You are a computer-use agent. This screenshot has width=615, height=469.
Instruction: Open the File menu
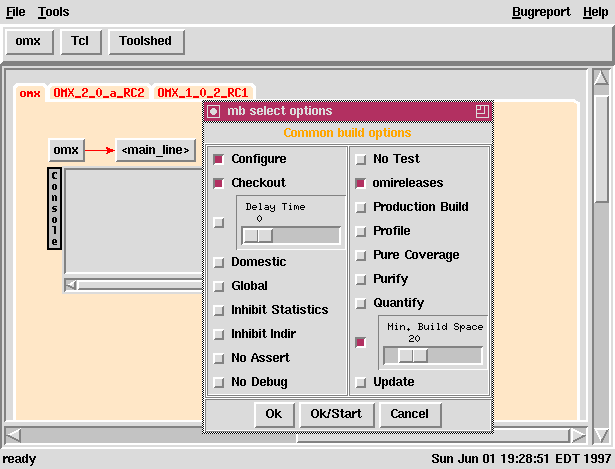[16, 12]
